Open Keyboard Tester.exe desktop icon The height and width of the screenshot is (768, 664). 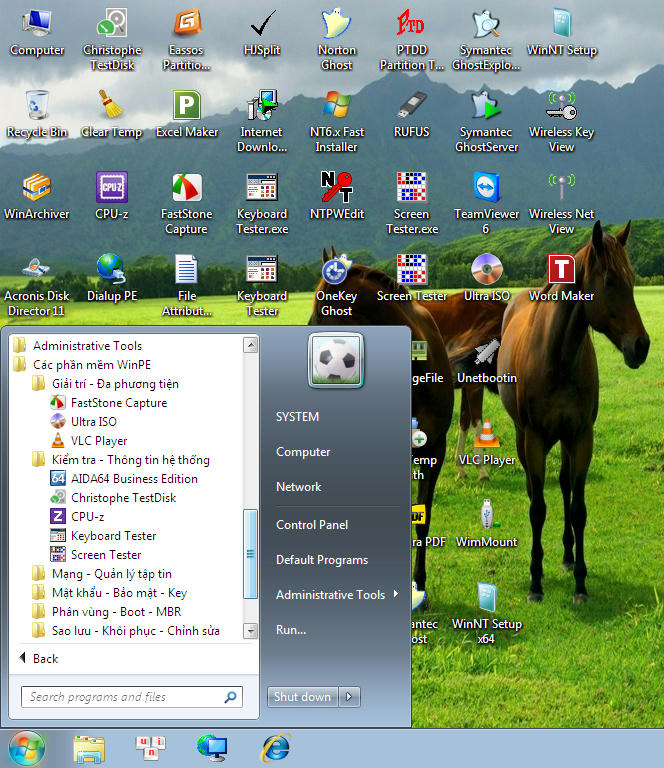(262, 203)
